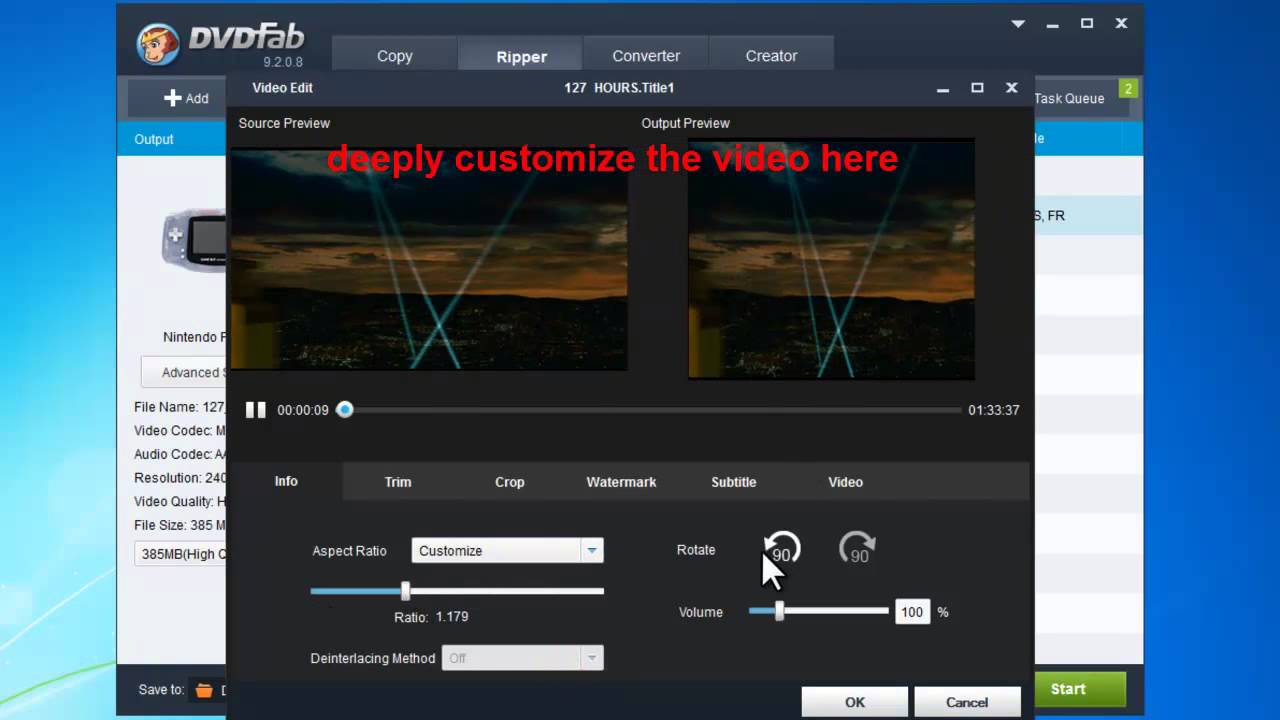Minimize the Video Edit dialog
Screen dimensions: 1280x720
coord(943,89)
